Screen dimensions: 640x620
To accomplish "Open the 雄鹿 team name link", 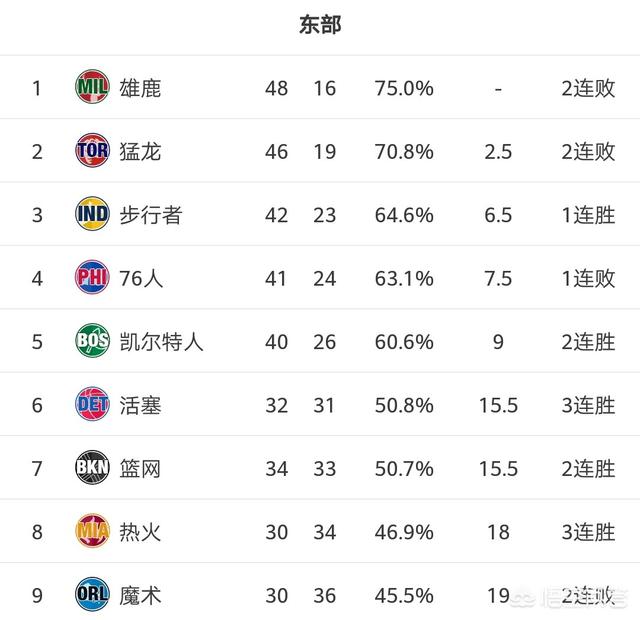I will (140, 88).
